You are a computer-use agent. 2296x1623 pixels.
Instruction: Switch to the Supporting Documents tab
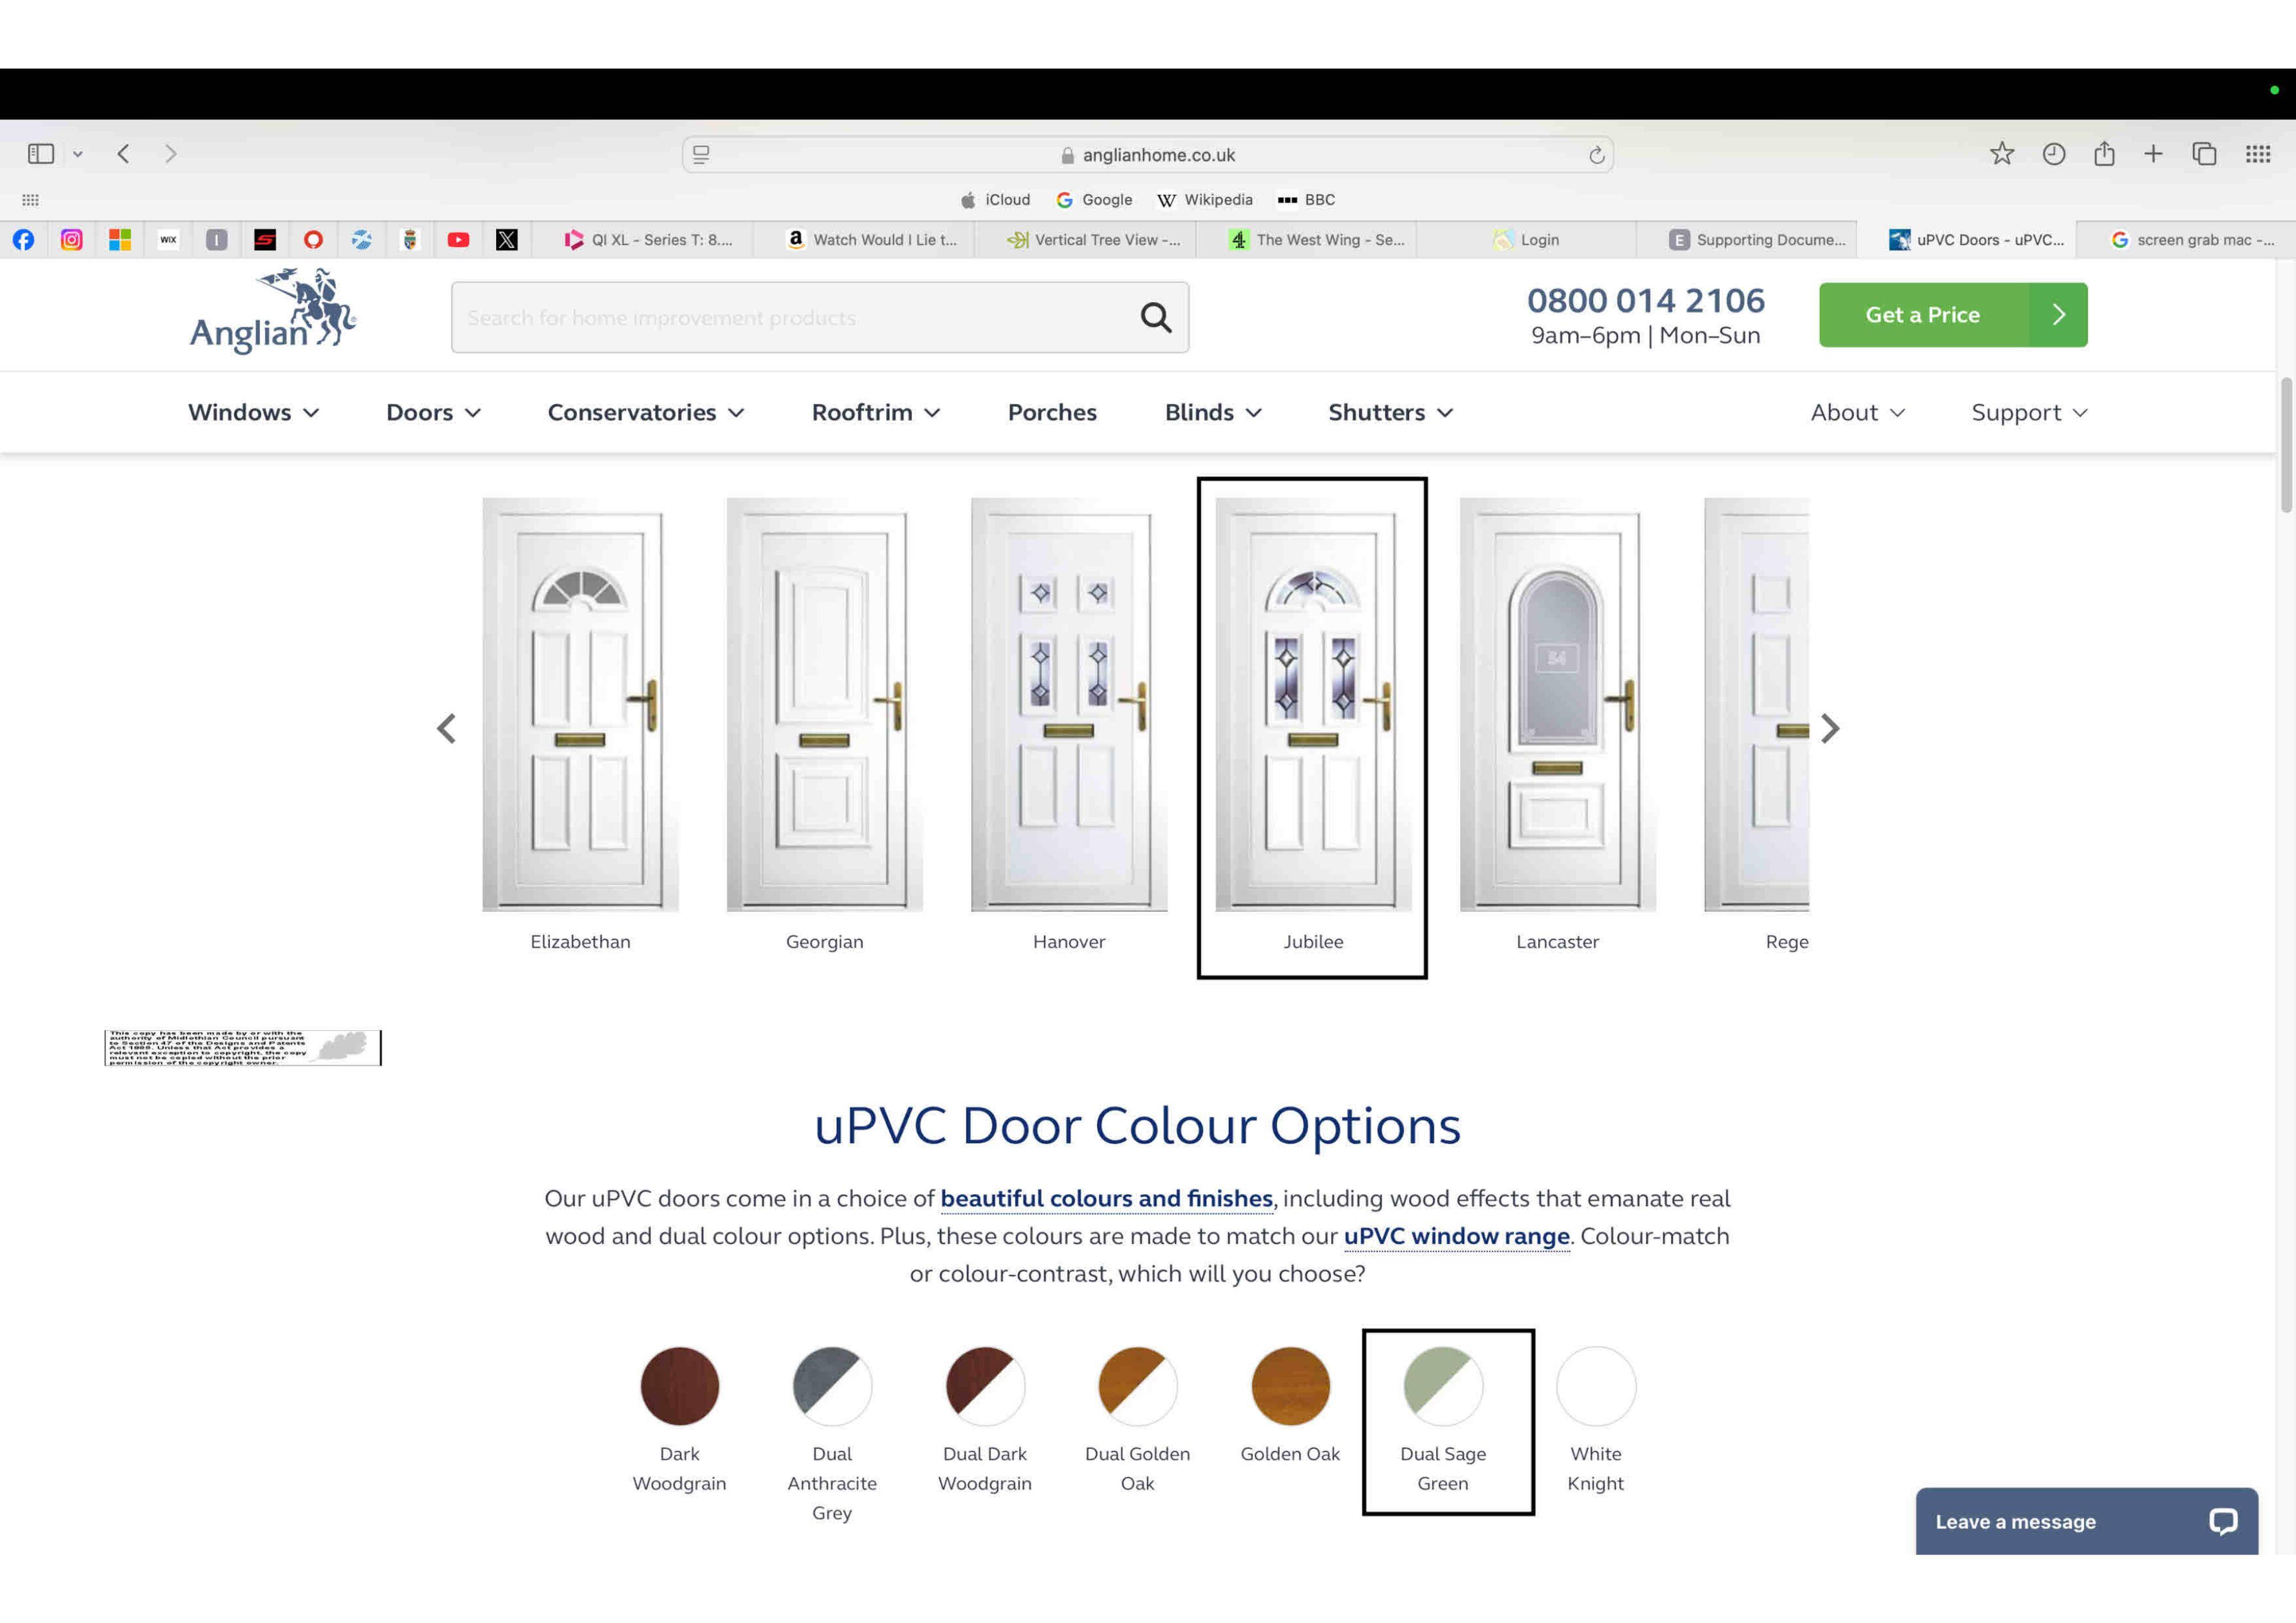tap(1746, 240)
